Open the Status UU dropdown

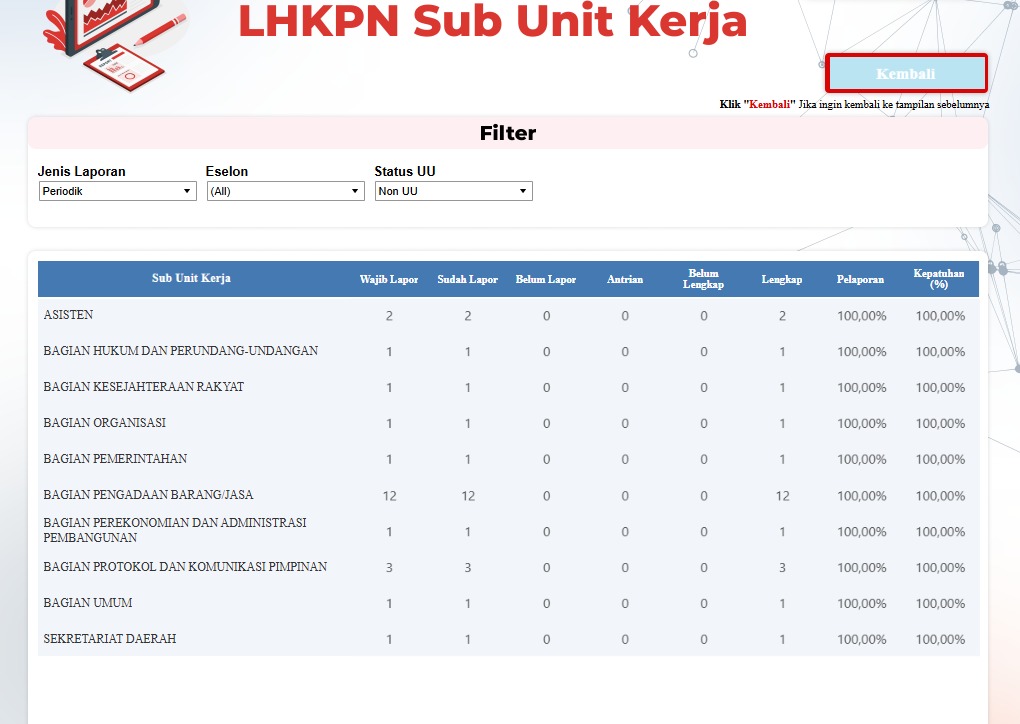(x=454, y=191)
